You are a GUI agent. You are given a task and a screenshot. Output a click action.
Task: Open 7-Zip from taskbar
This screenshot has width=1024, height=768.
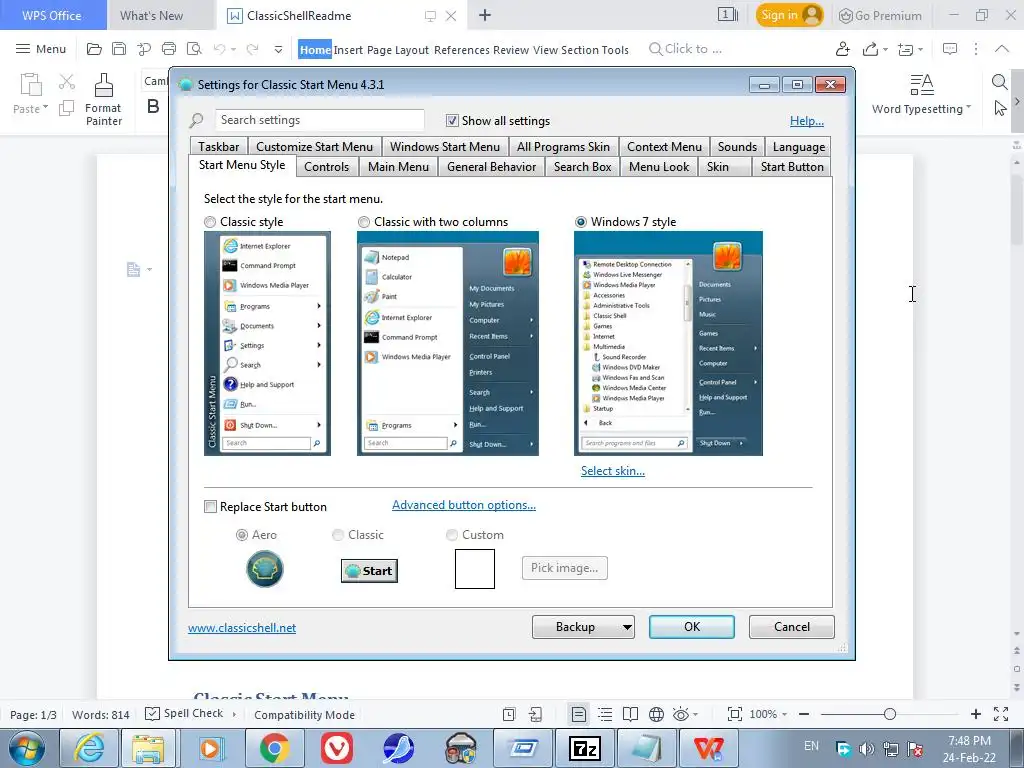coord(584,748)
